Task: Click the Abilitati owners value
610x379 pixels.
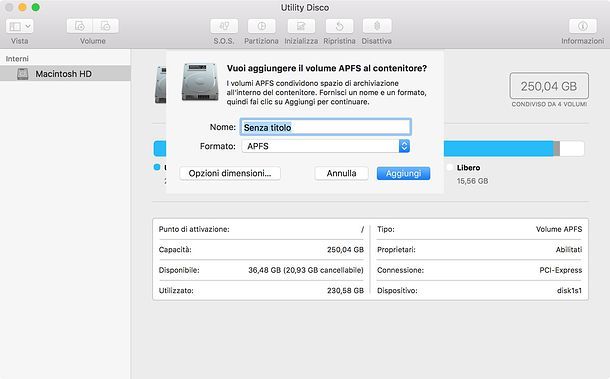Action: pyautogui.click(x=569, y=249)
